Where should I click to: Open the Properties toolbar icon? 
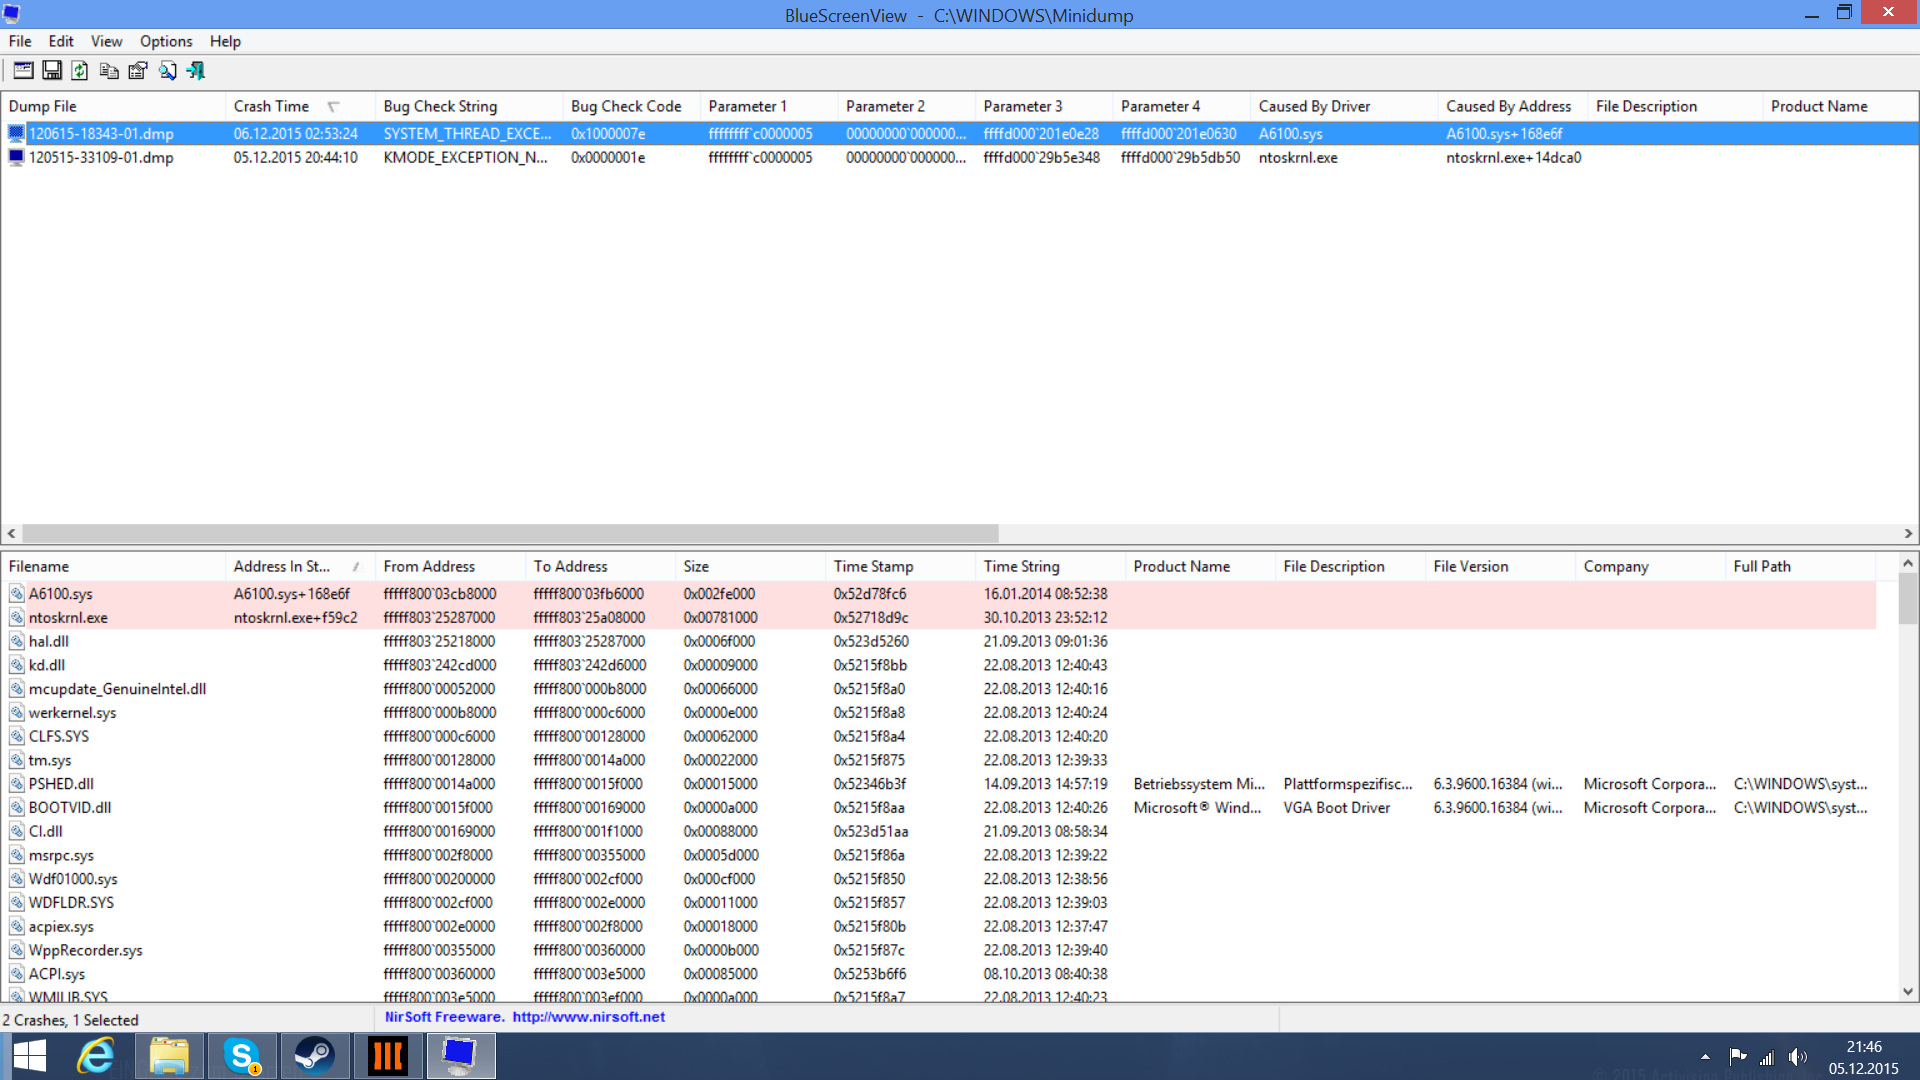tap(138, 71)
